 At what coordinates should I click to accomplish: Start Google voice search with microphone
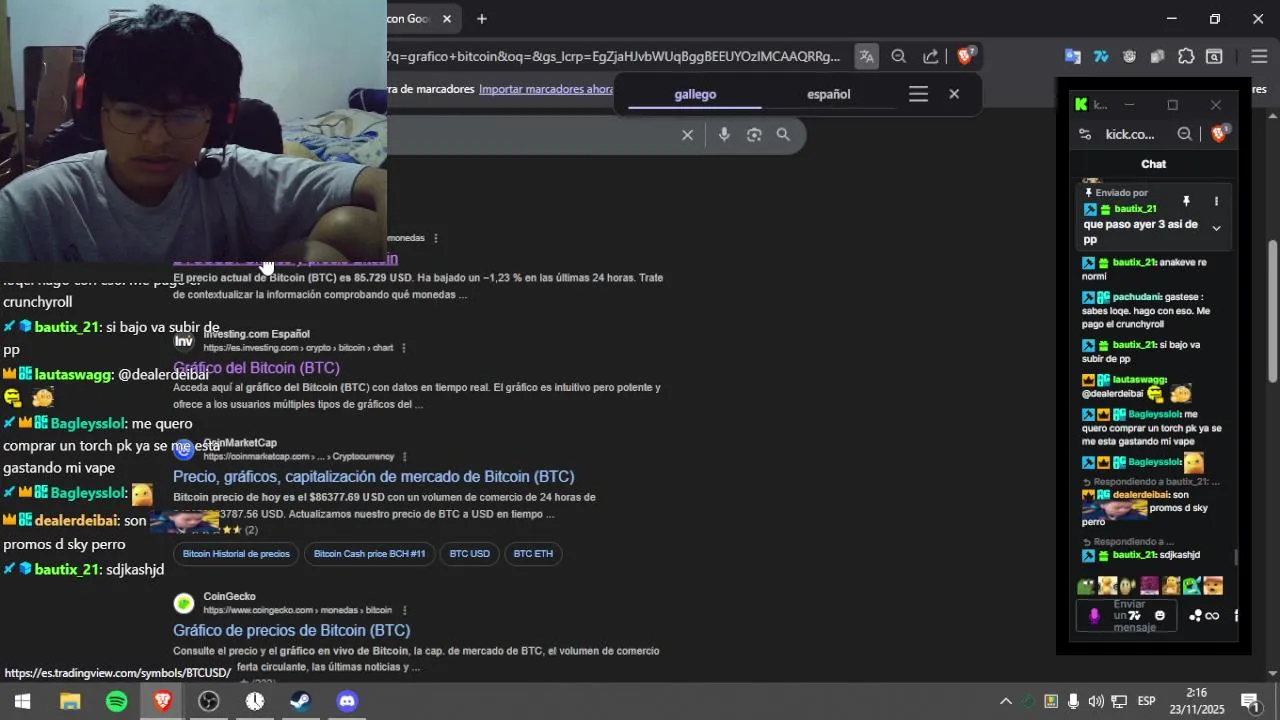pyautogui.click(x=724, y=135)
